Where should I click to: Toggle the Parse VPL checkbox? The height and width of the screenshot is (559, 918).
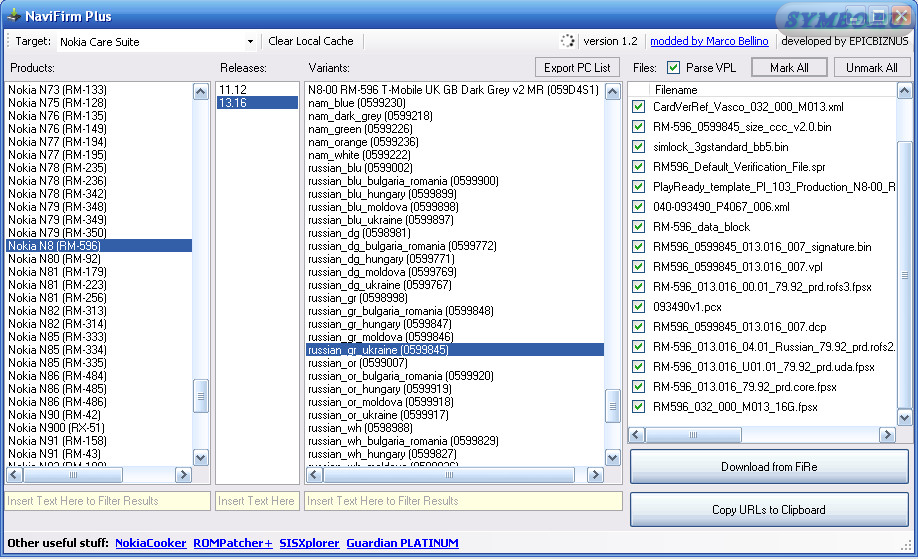tap(673, 68)
